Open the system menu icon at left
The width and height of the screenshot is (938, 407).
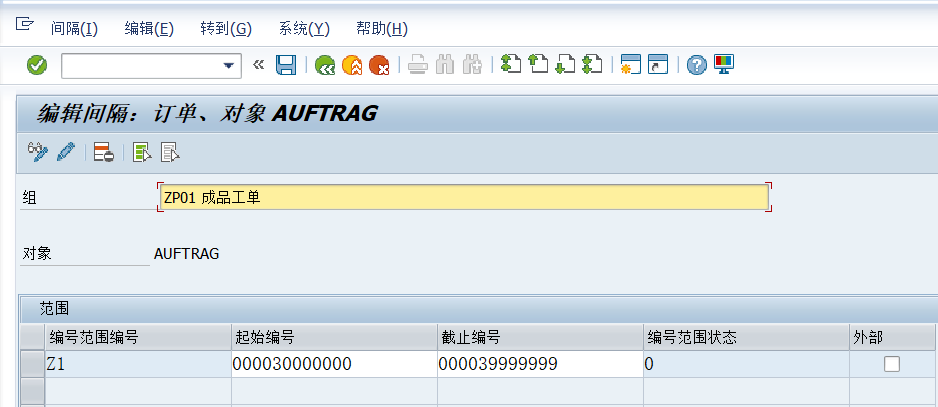(24, 25)
